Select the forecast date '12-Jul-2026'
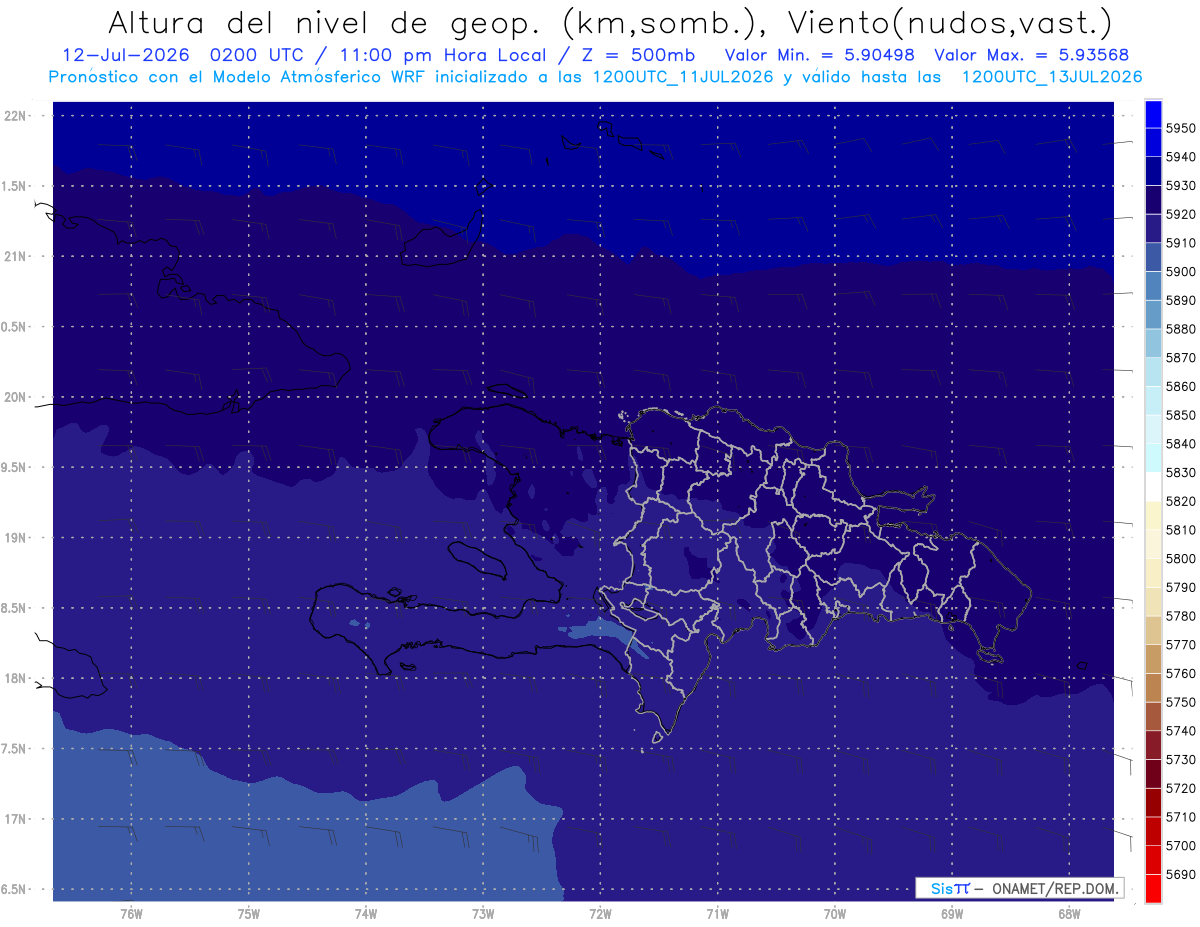Viewport: 1200px width, 927px height. coord(128,55)
